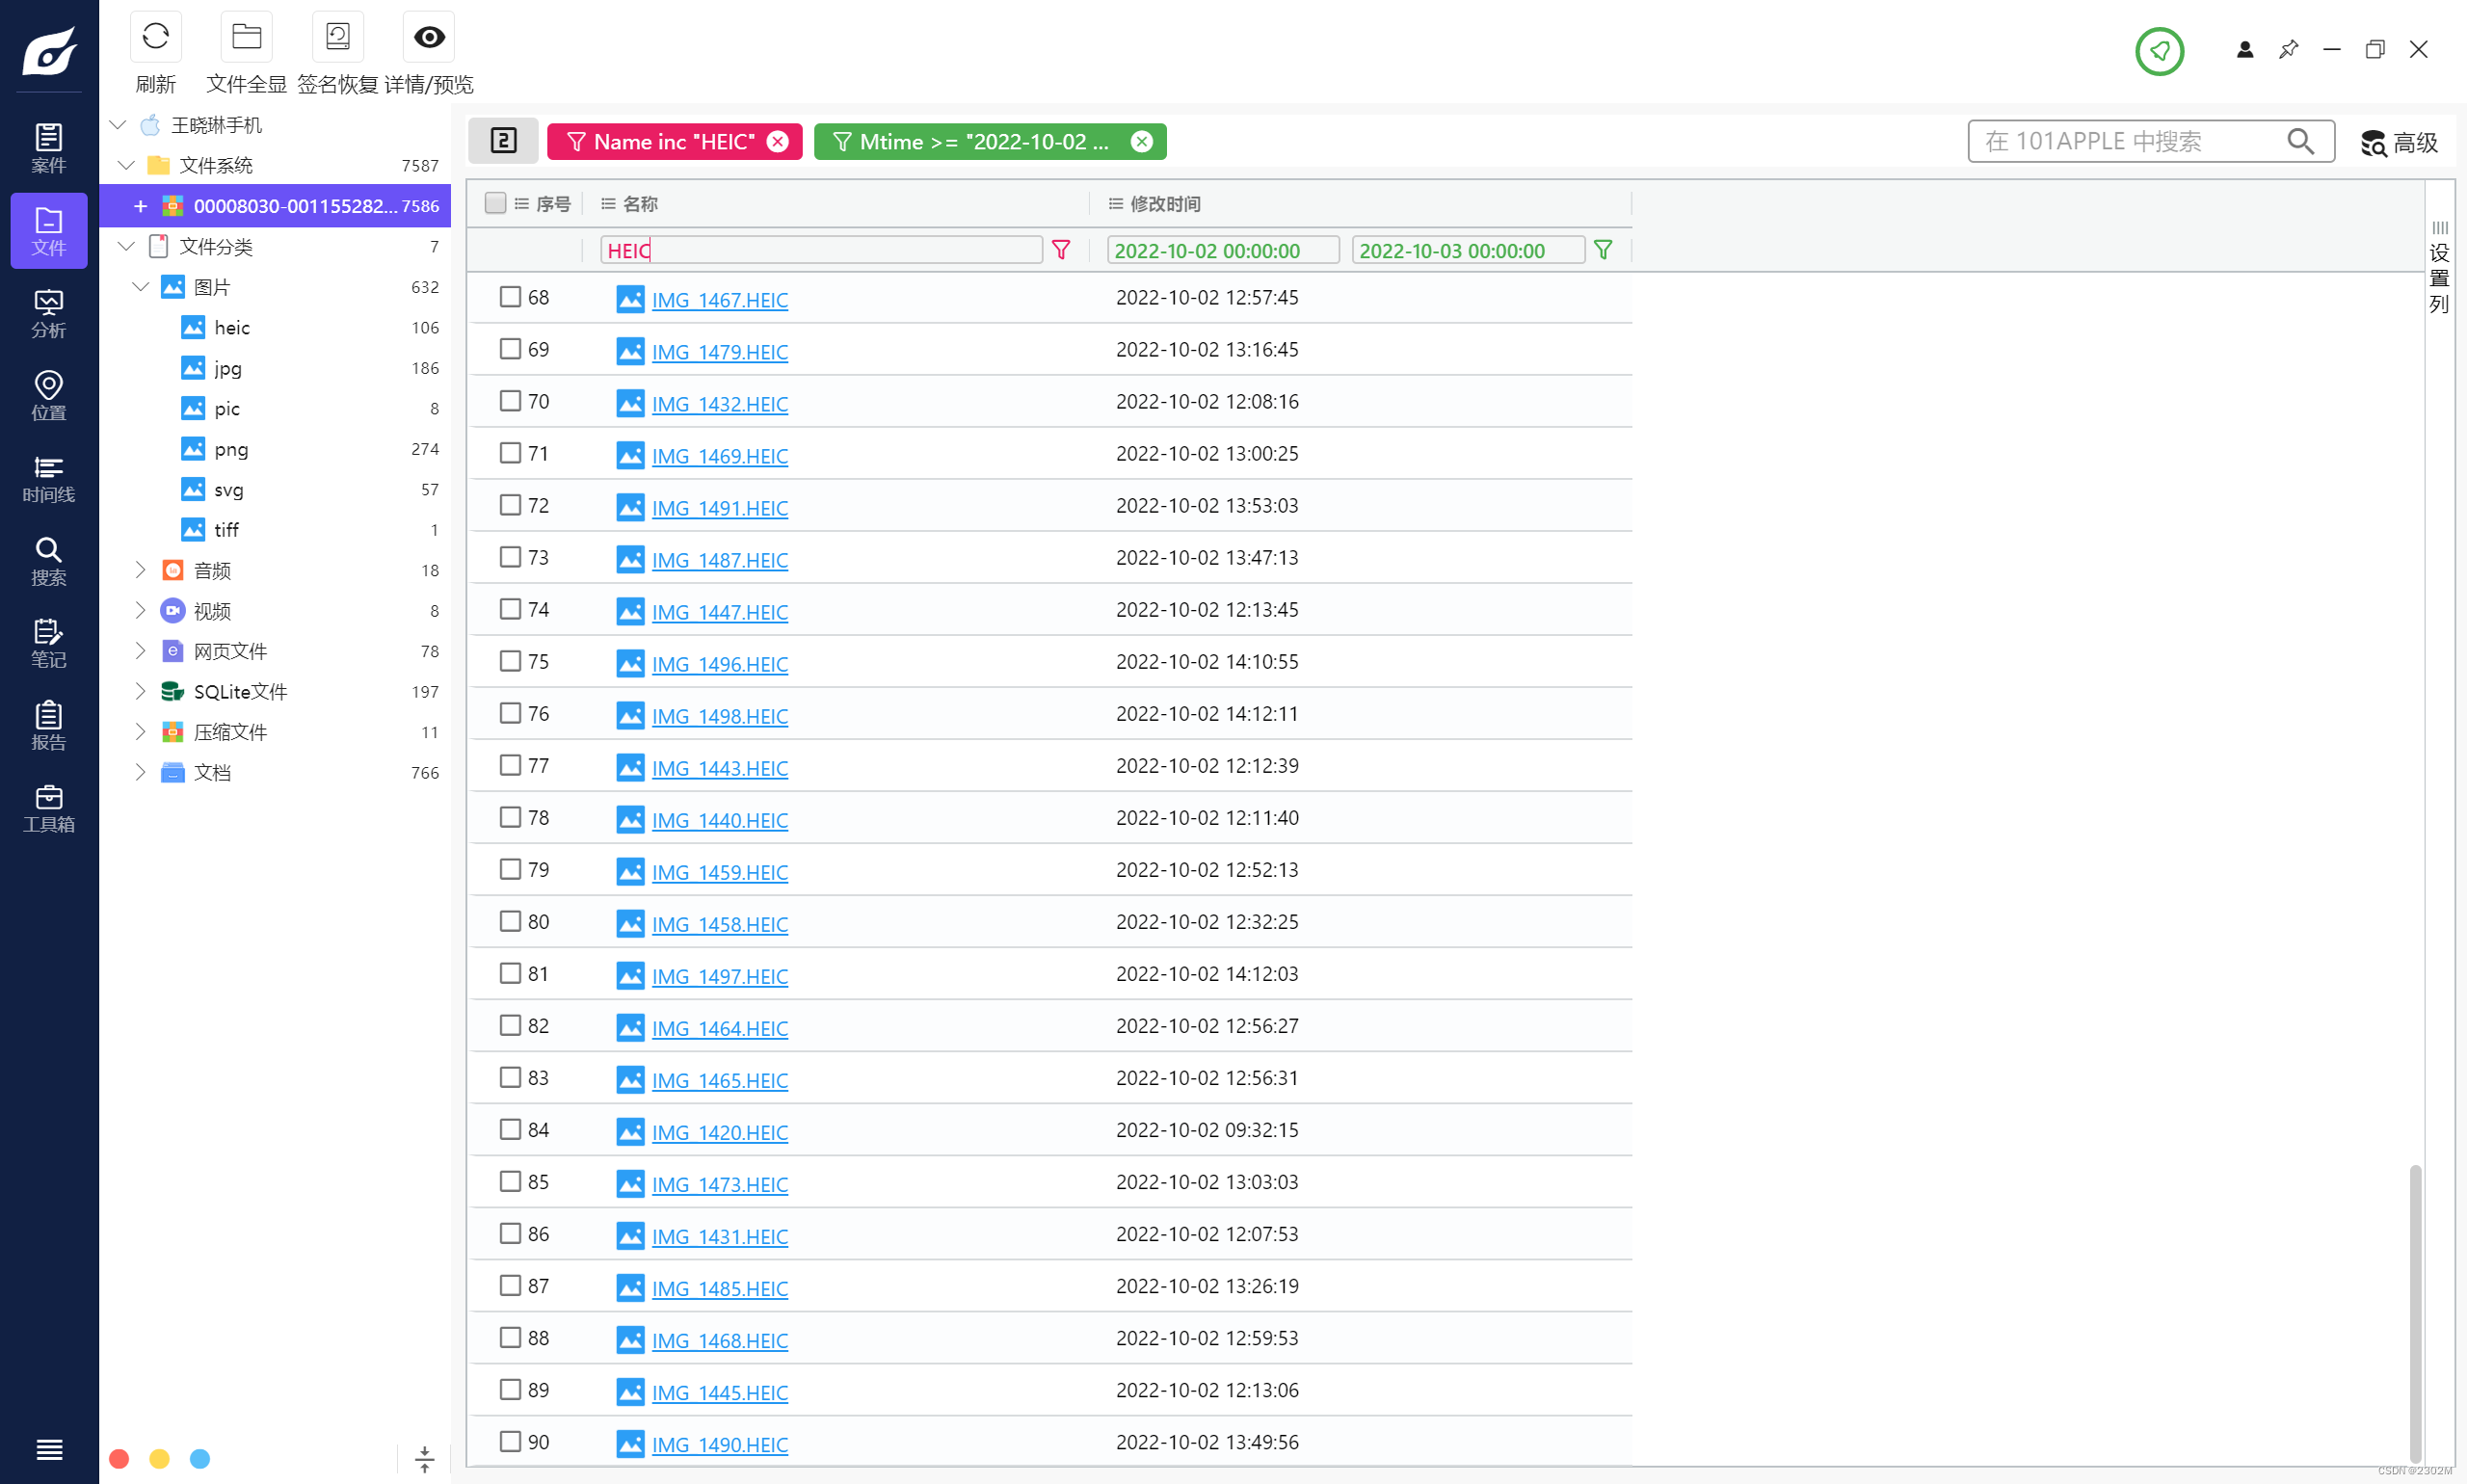Apply the red name filter funnel icon

tap(1061, 250)
